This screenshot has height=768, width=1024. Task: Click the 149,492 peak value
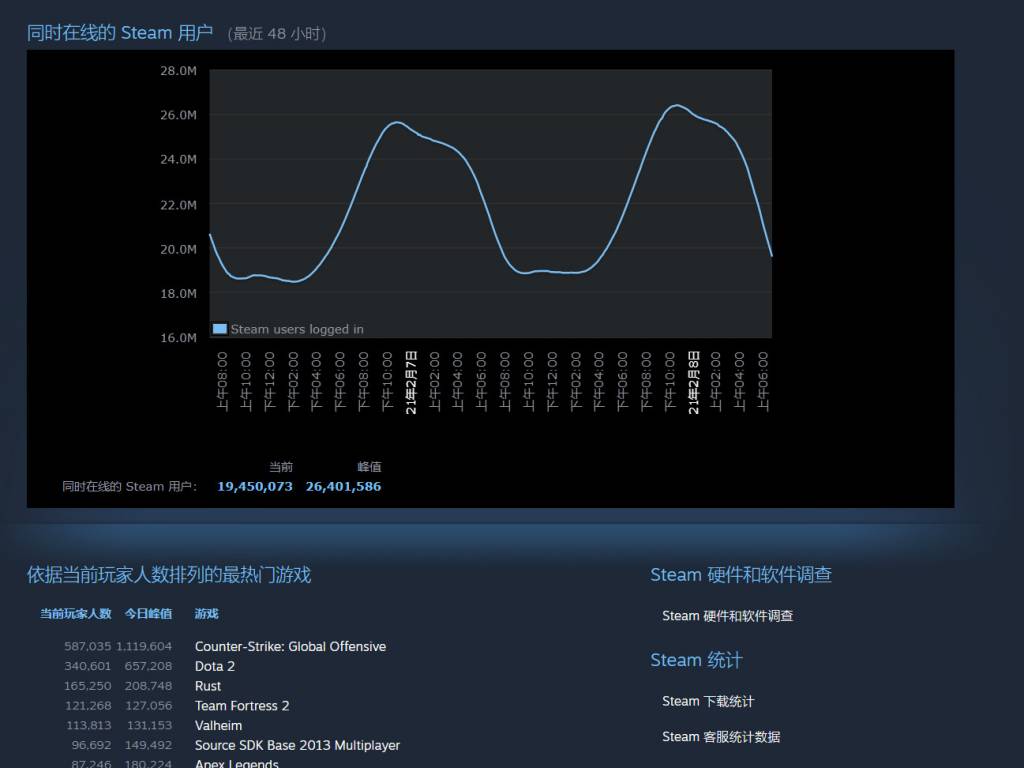tap(148, 745)
